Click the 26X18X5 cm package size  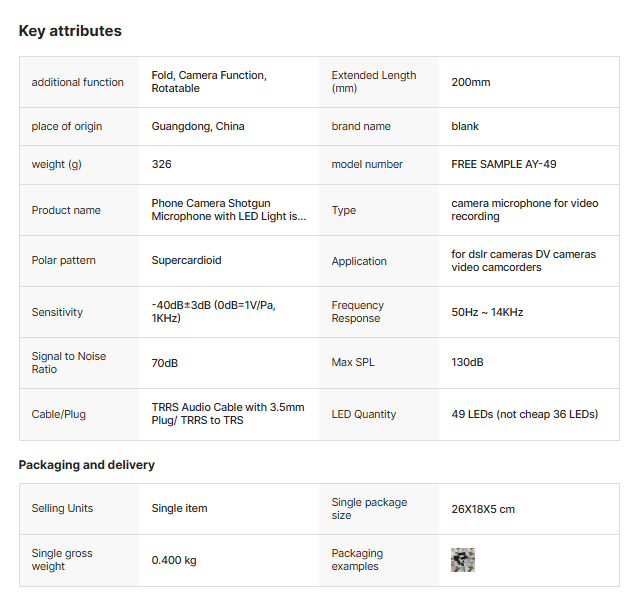tap(483, 509)
